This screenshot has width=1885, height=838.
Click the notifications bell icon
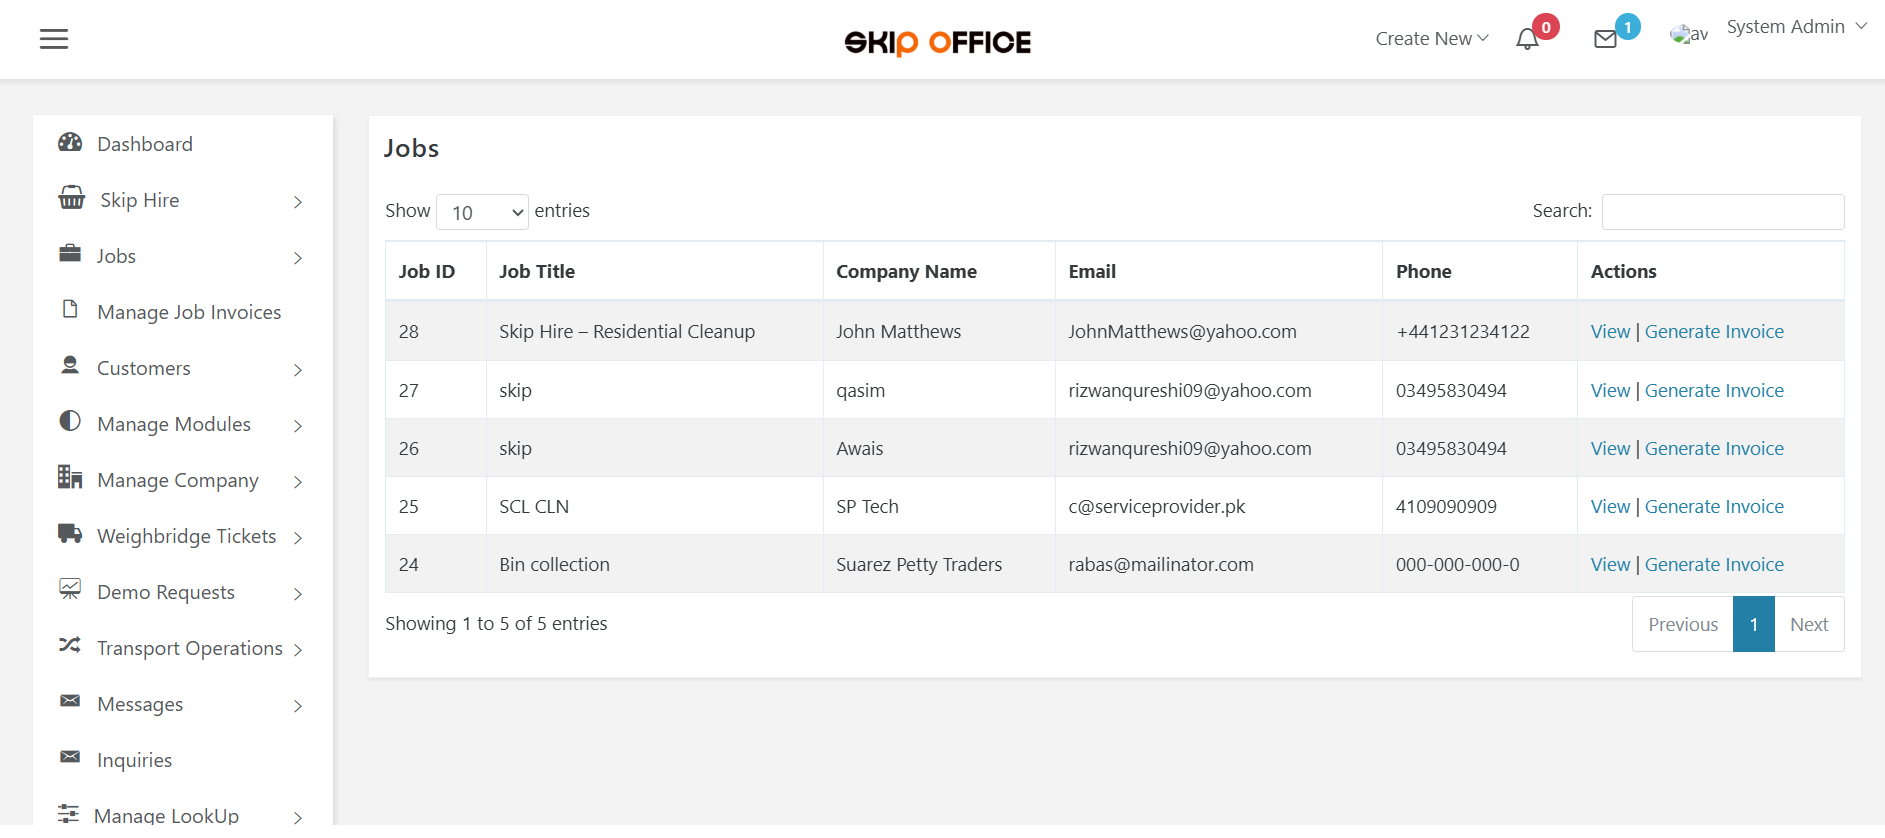click(1526, 39)
